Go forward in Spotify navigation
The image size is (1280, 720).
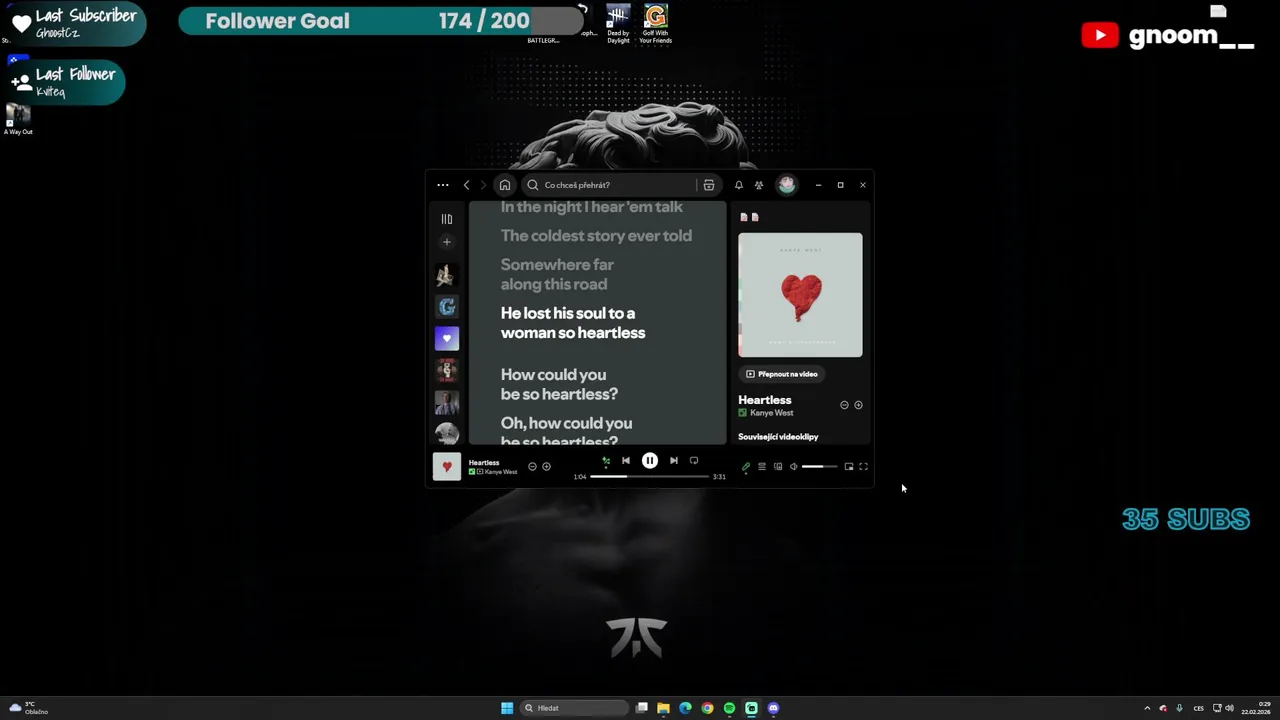483,185
